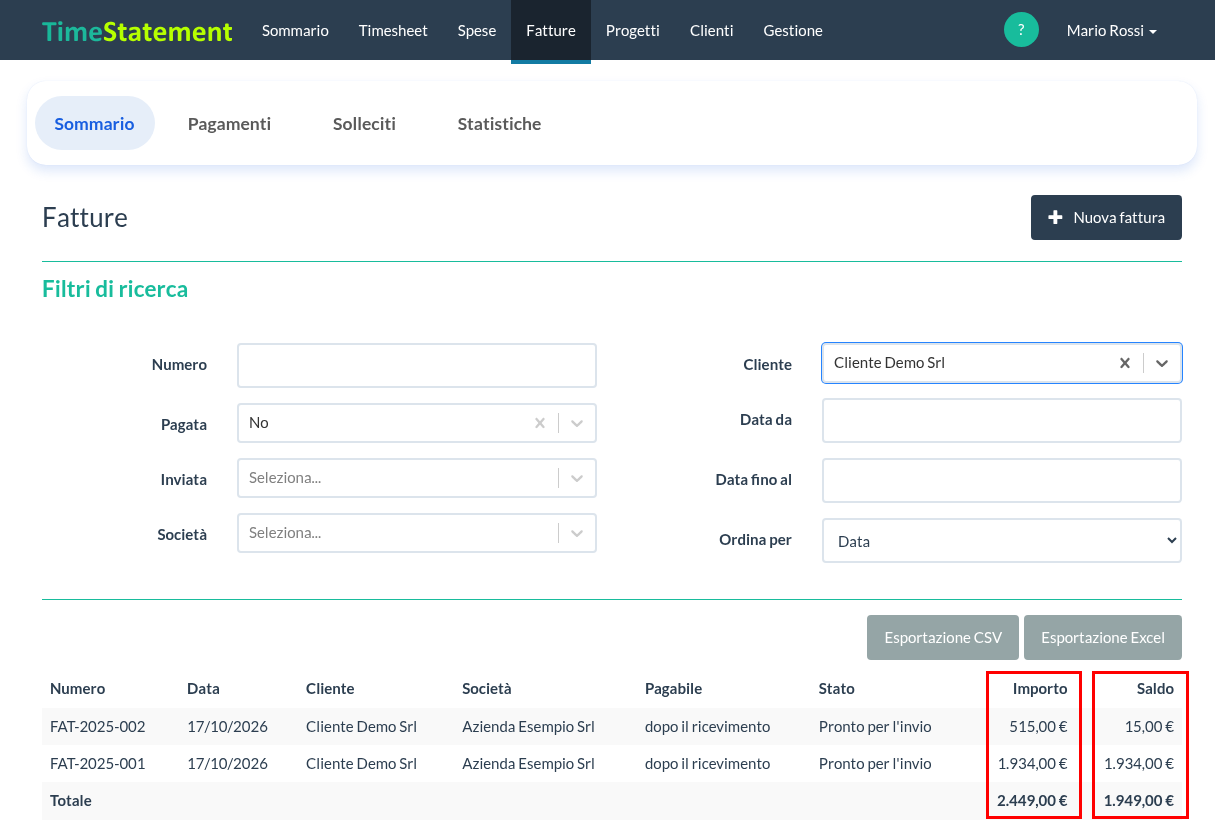Click the 515,00 € importo cell
The height and width of the screenshot is (833, 1215).
(x=1036, y=727)
